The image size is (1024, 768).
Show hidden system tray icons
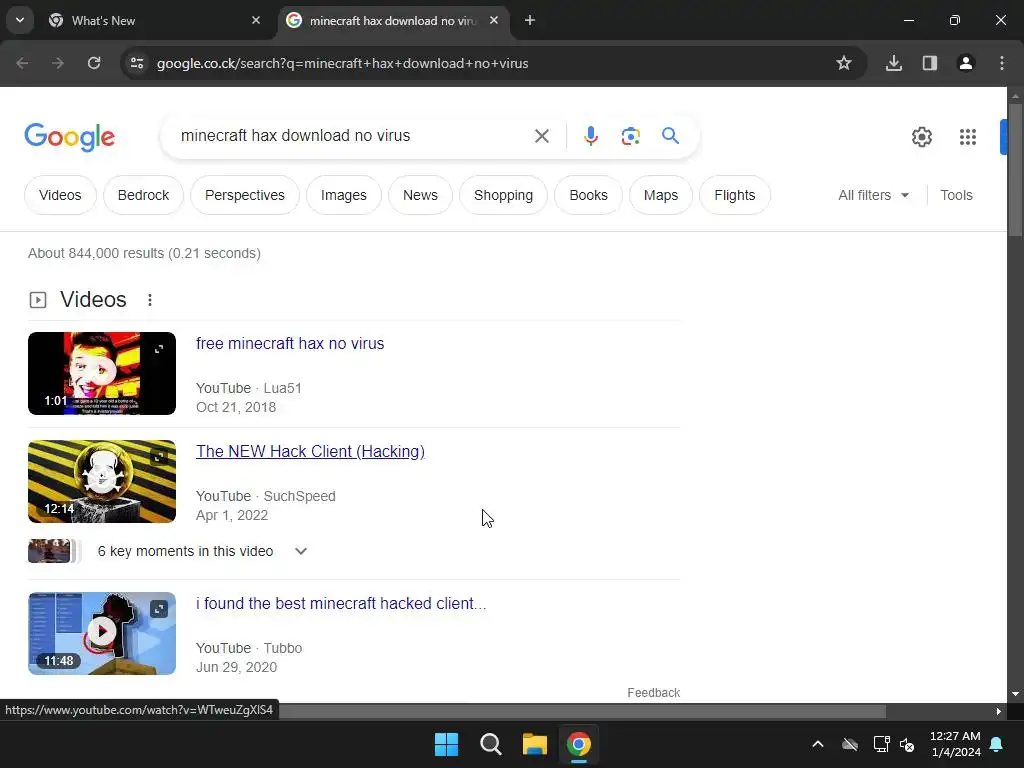pyautogui.click(x=818, y=744)
